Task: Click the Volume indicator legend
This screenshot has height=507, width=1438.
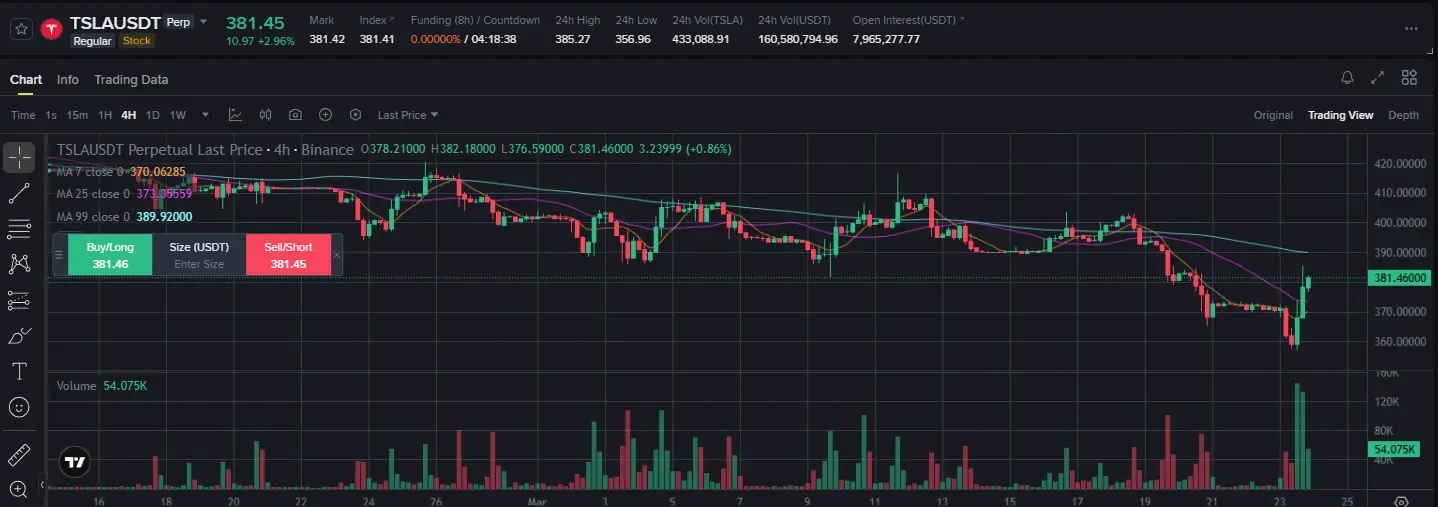Action: coord(101,386)
